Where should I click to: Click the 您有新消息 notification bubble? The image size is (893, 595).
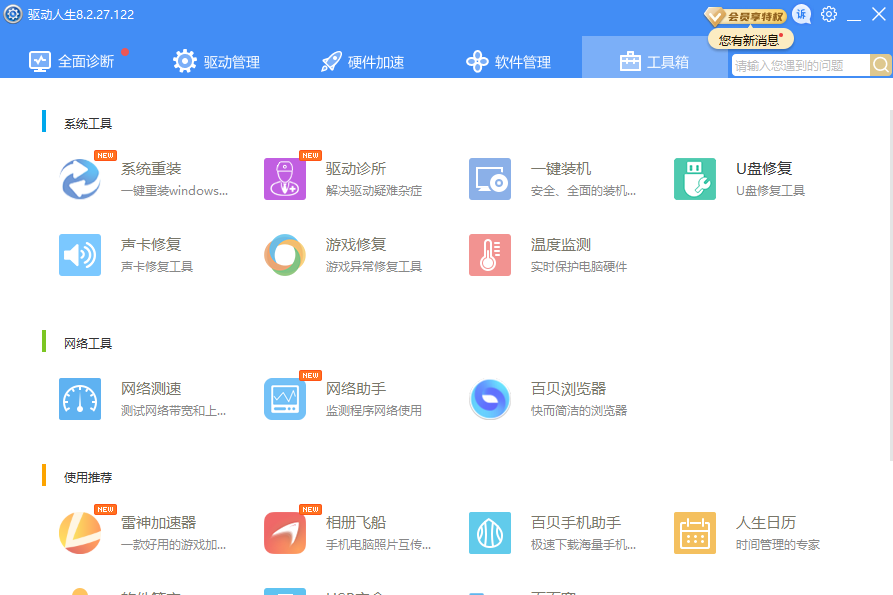[x=751, y=40]
